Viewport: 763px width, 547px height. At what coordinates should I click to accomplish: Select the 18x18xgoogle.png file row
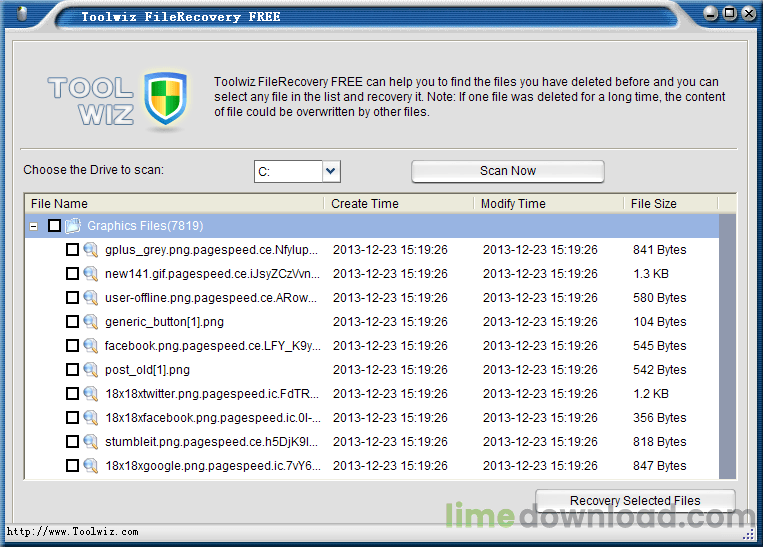pyautogui.click(x=212, y=466)
